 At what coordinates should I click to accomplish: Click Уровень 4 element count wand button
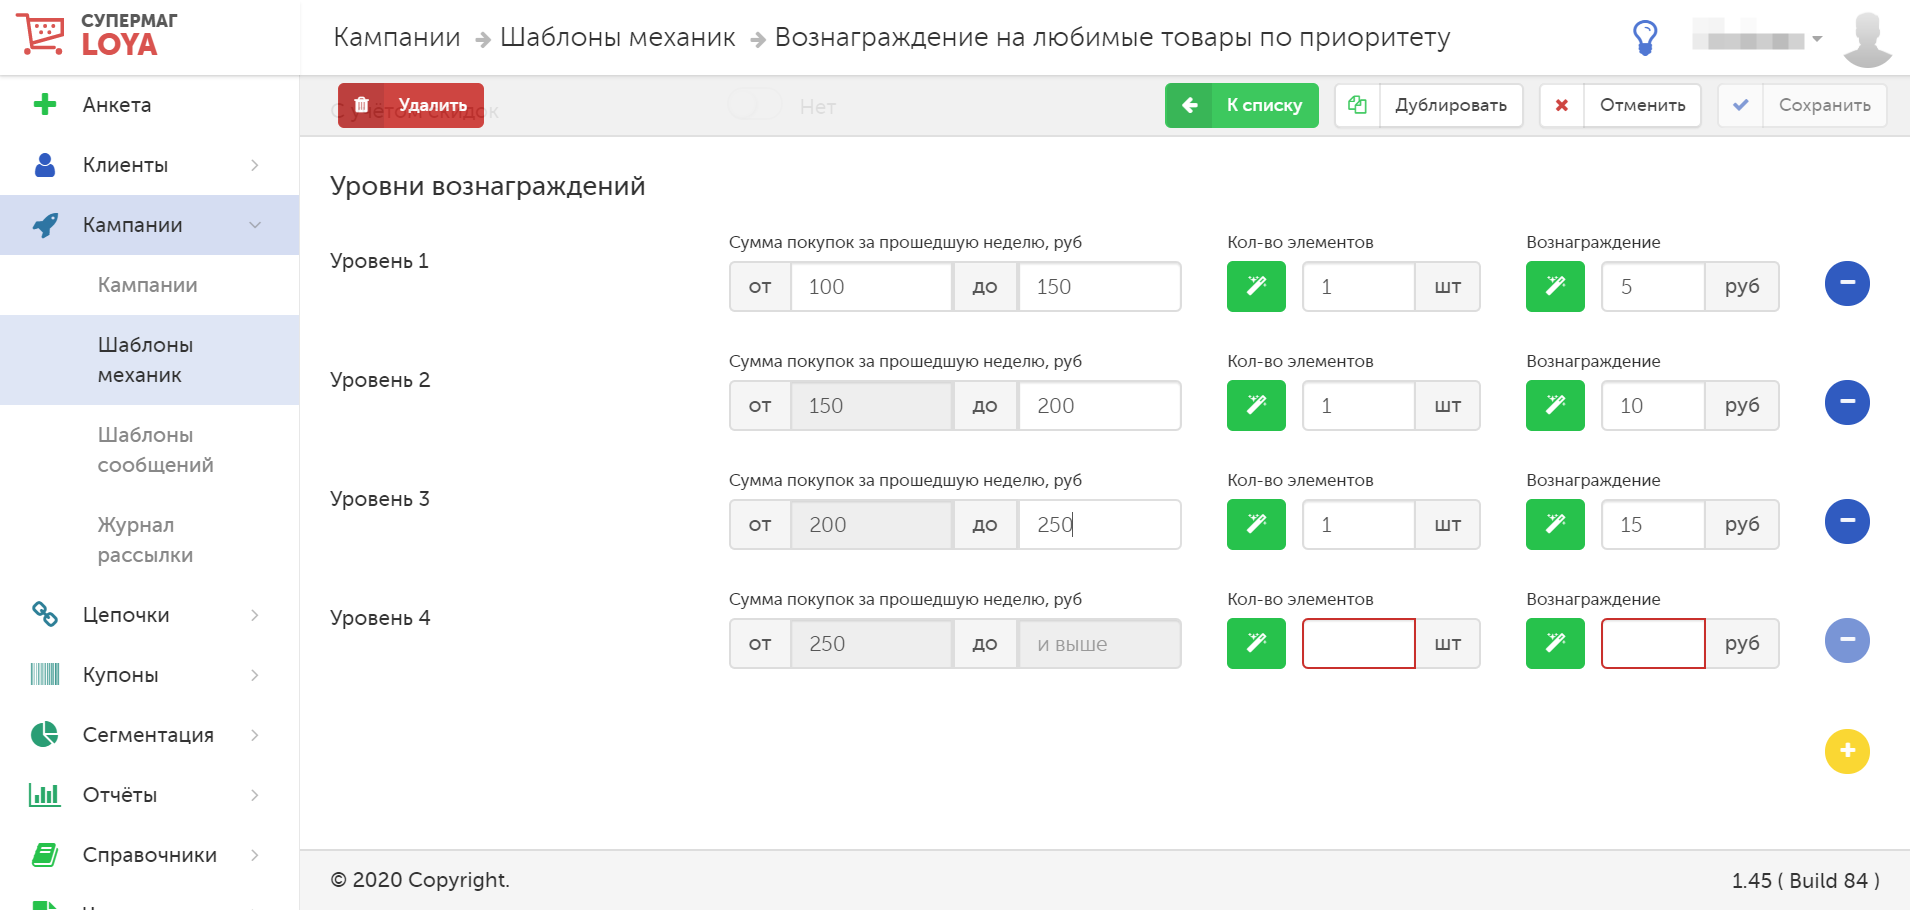[1256, 643]
